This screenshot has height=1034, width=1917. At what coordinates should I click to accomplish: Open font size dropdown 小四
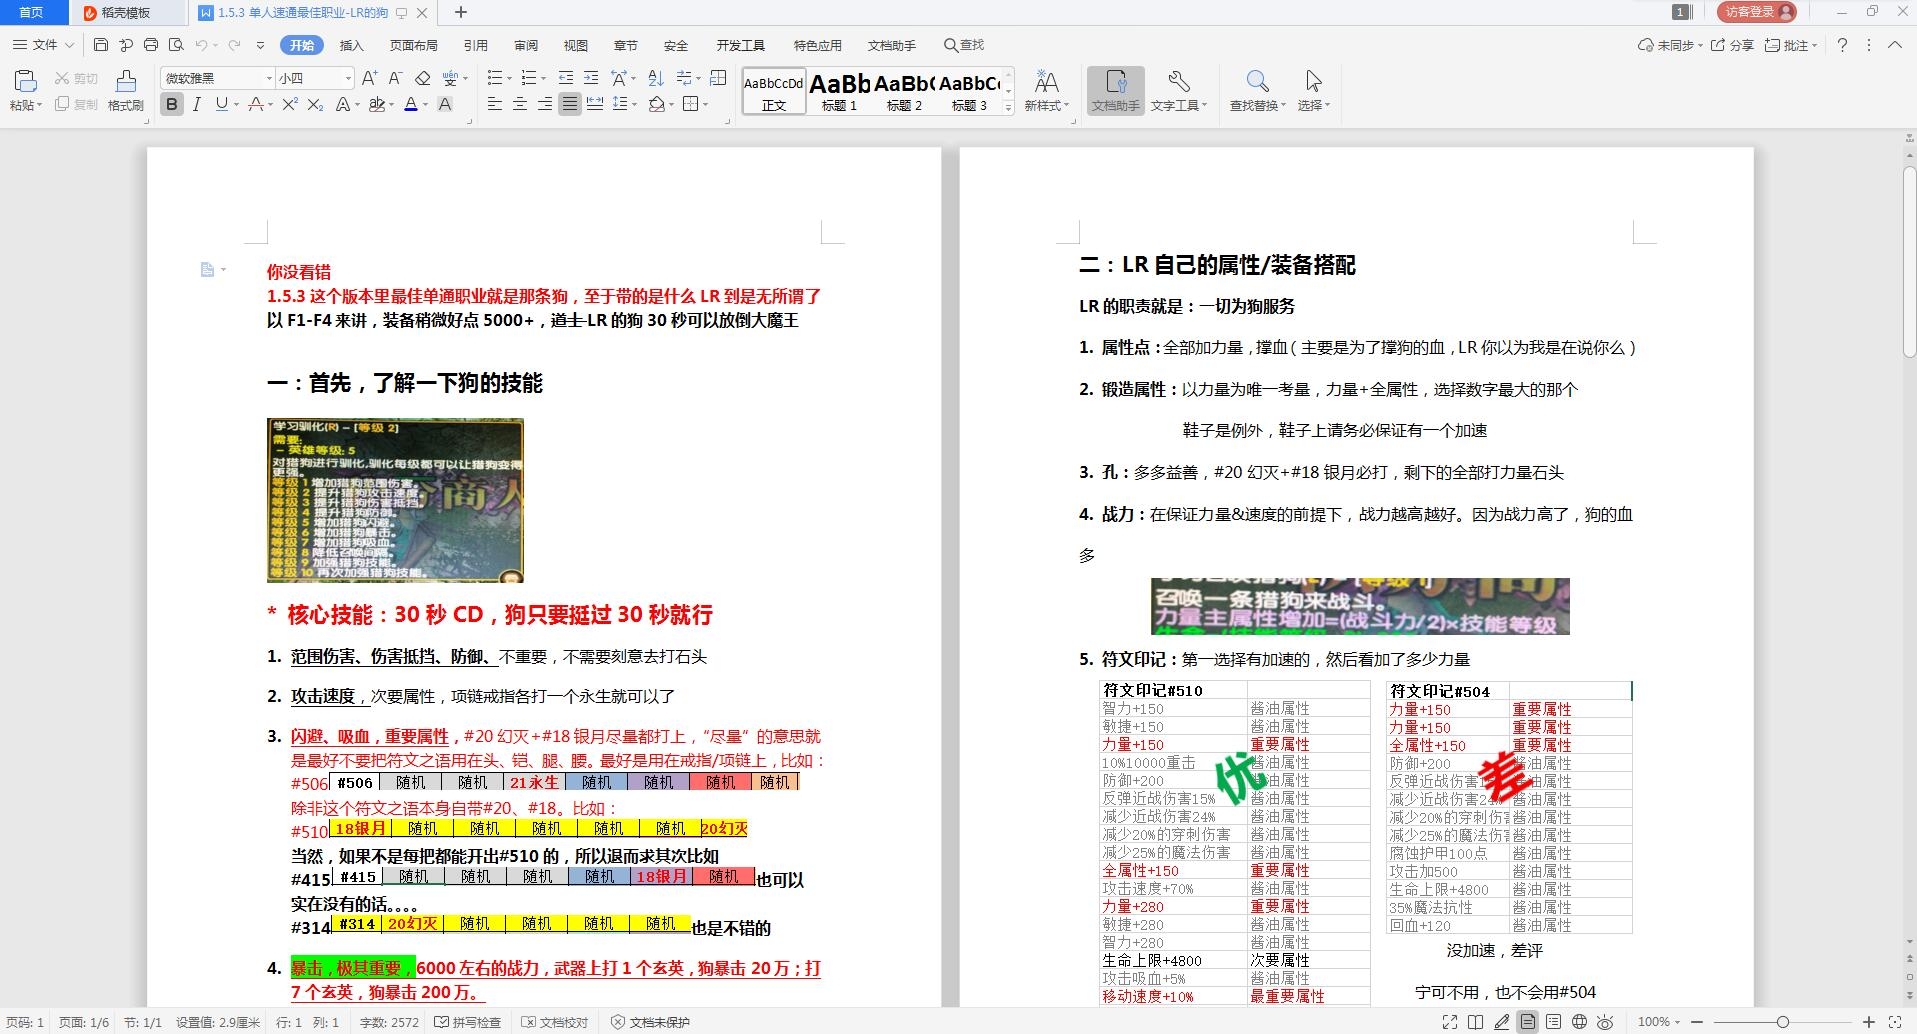pos(348,78)
